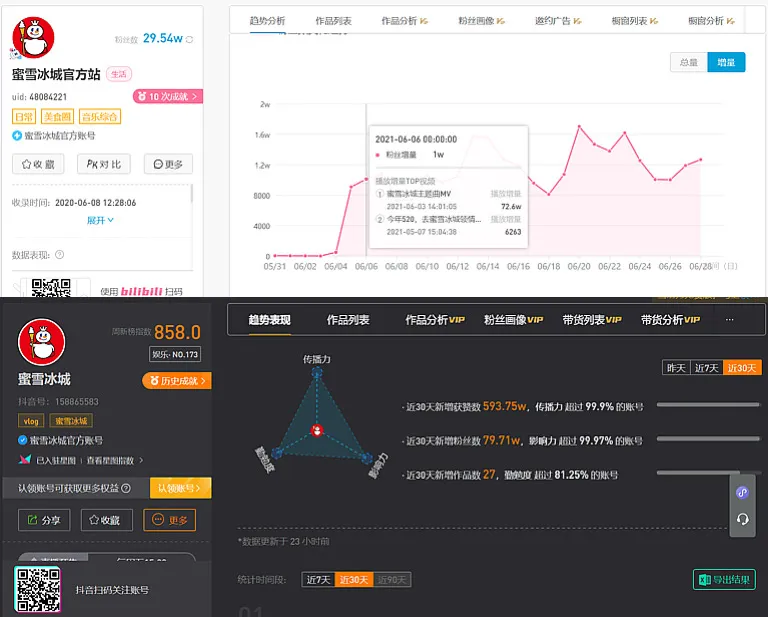Click the 蜜雪冰城官方站 avatar in the bilibili panel
This screenshot has width=768, height=617.
33,38
